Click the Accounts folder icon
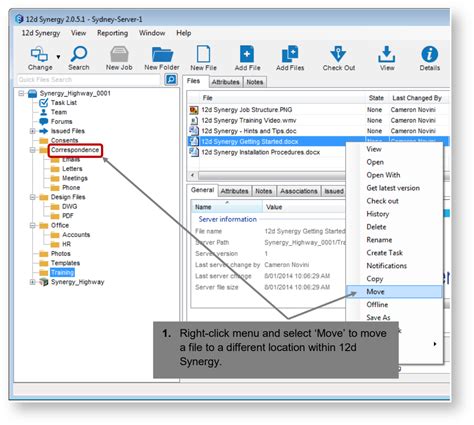The height and width of the screenshot is (425, 474). 55,235
